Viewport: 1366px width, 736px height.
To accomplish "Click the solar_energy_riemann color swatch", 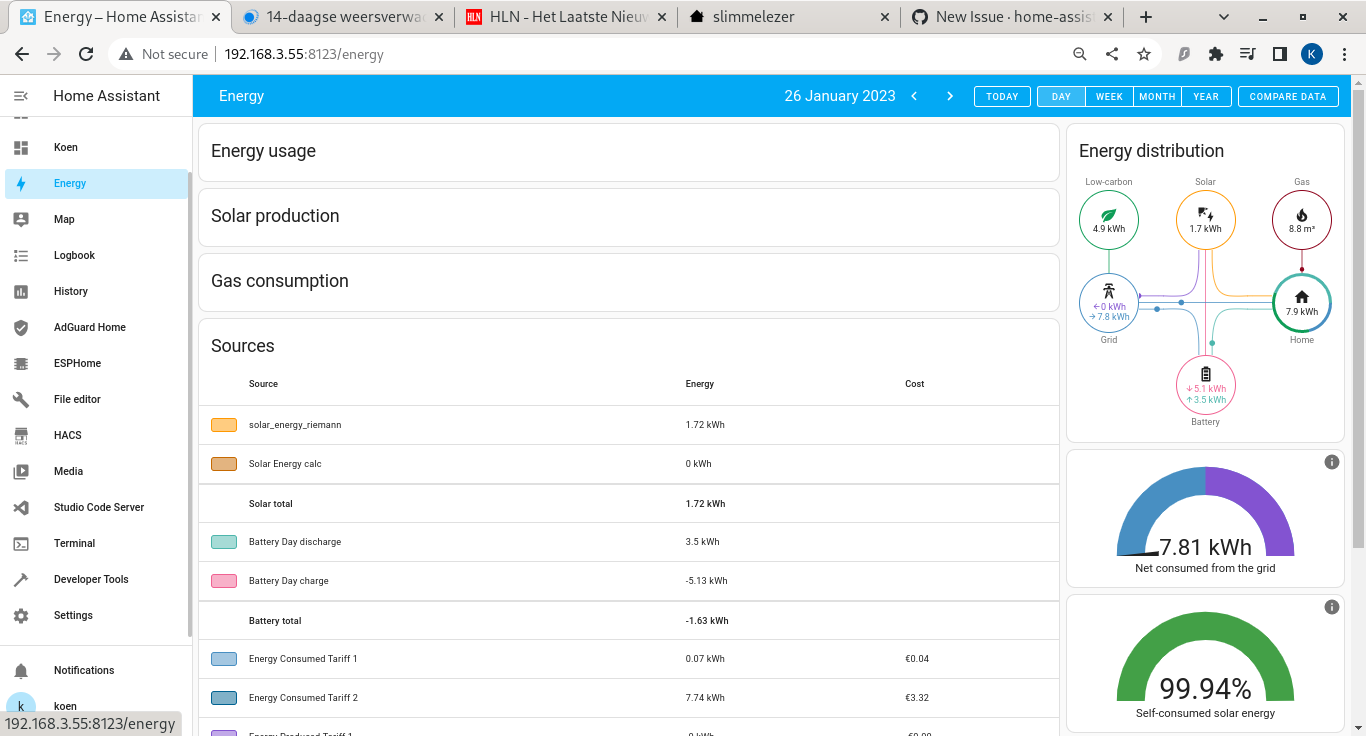I will coord(224,424).
